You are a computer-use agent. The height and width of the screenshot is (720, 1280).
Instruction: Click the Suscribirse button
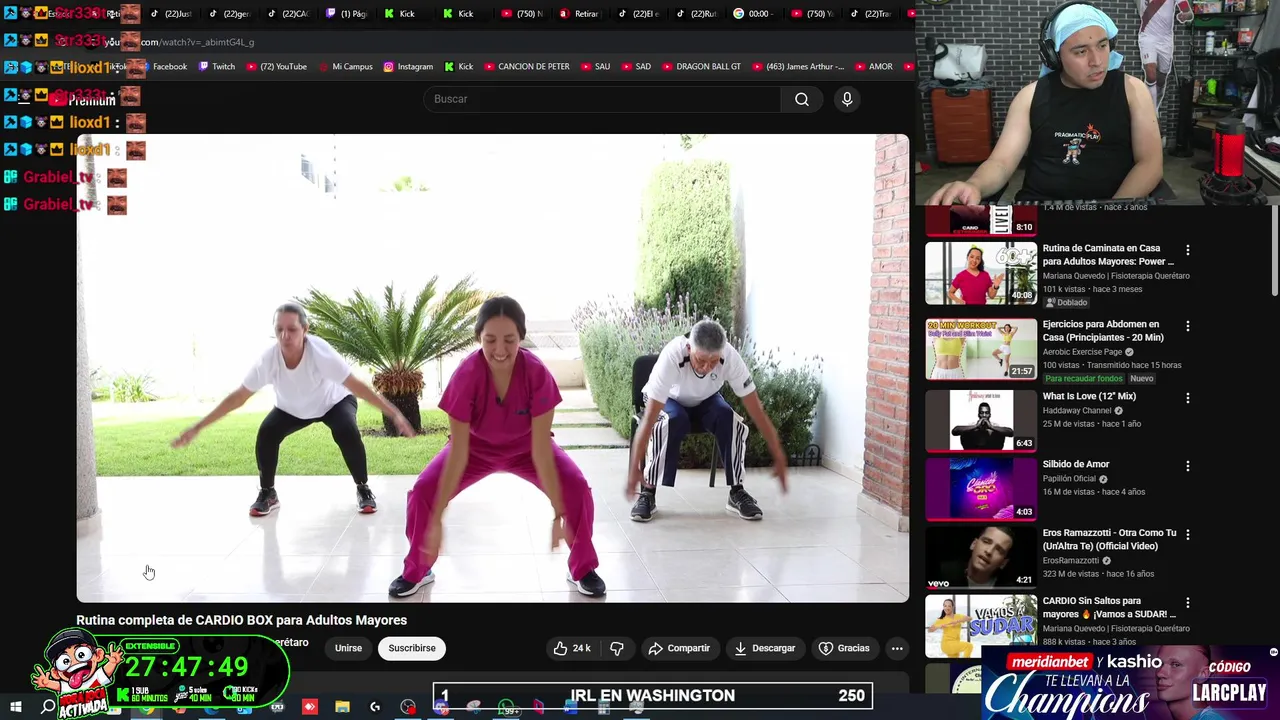click(x=412, y=648)
